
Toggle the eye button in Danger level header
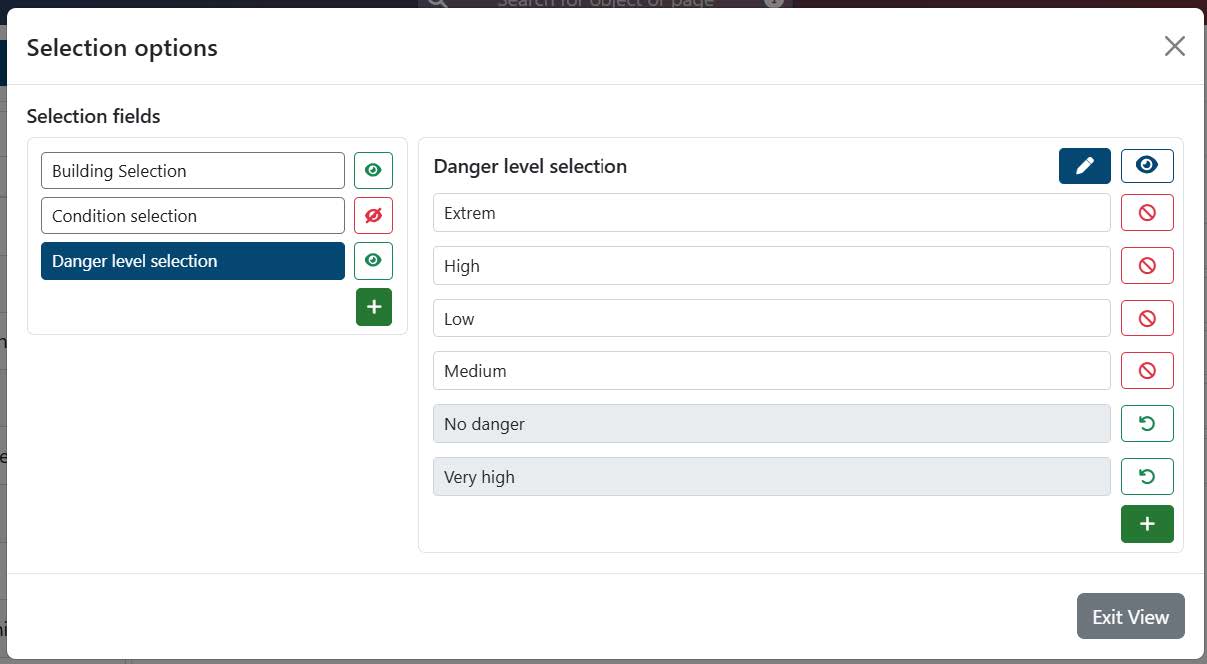1147,166
